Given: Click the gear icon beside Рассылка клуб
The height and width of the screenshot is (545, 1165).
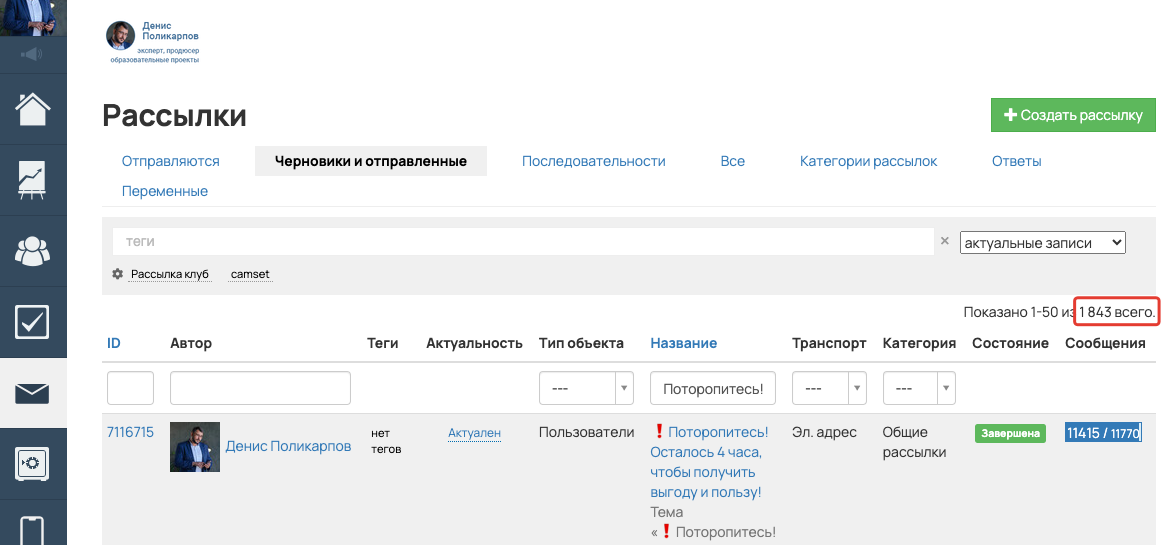Looking at the screenshot, I should (x=117, y=274).
